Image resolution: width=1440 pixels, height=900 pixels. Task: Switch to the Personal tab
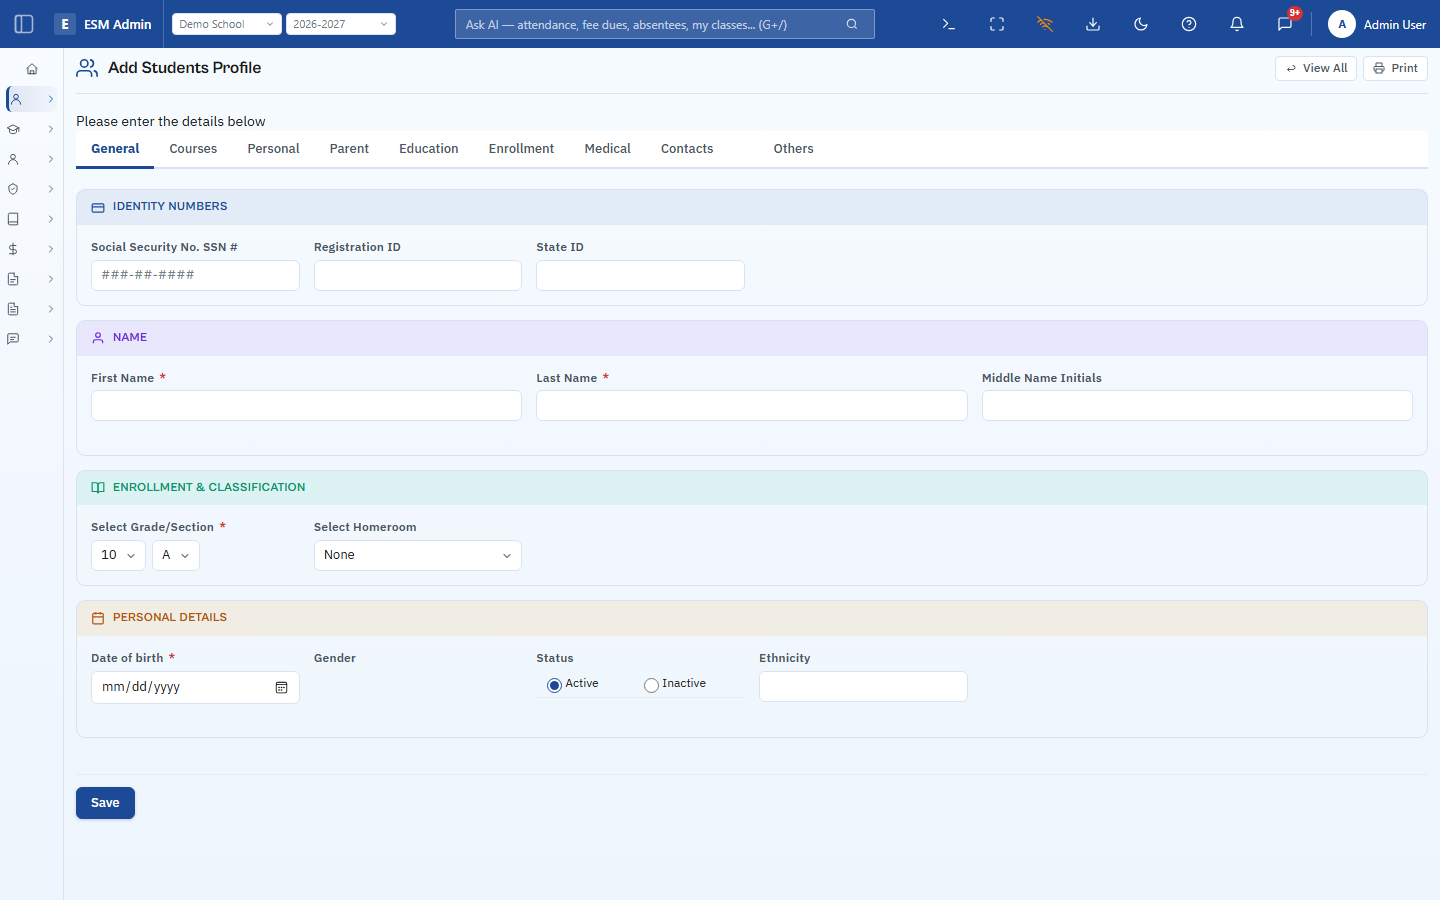click(x=273, y=149)
